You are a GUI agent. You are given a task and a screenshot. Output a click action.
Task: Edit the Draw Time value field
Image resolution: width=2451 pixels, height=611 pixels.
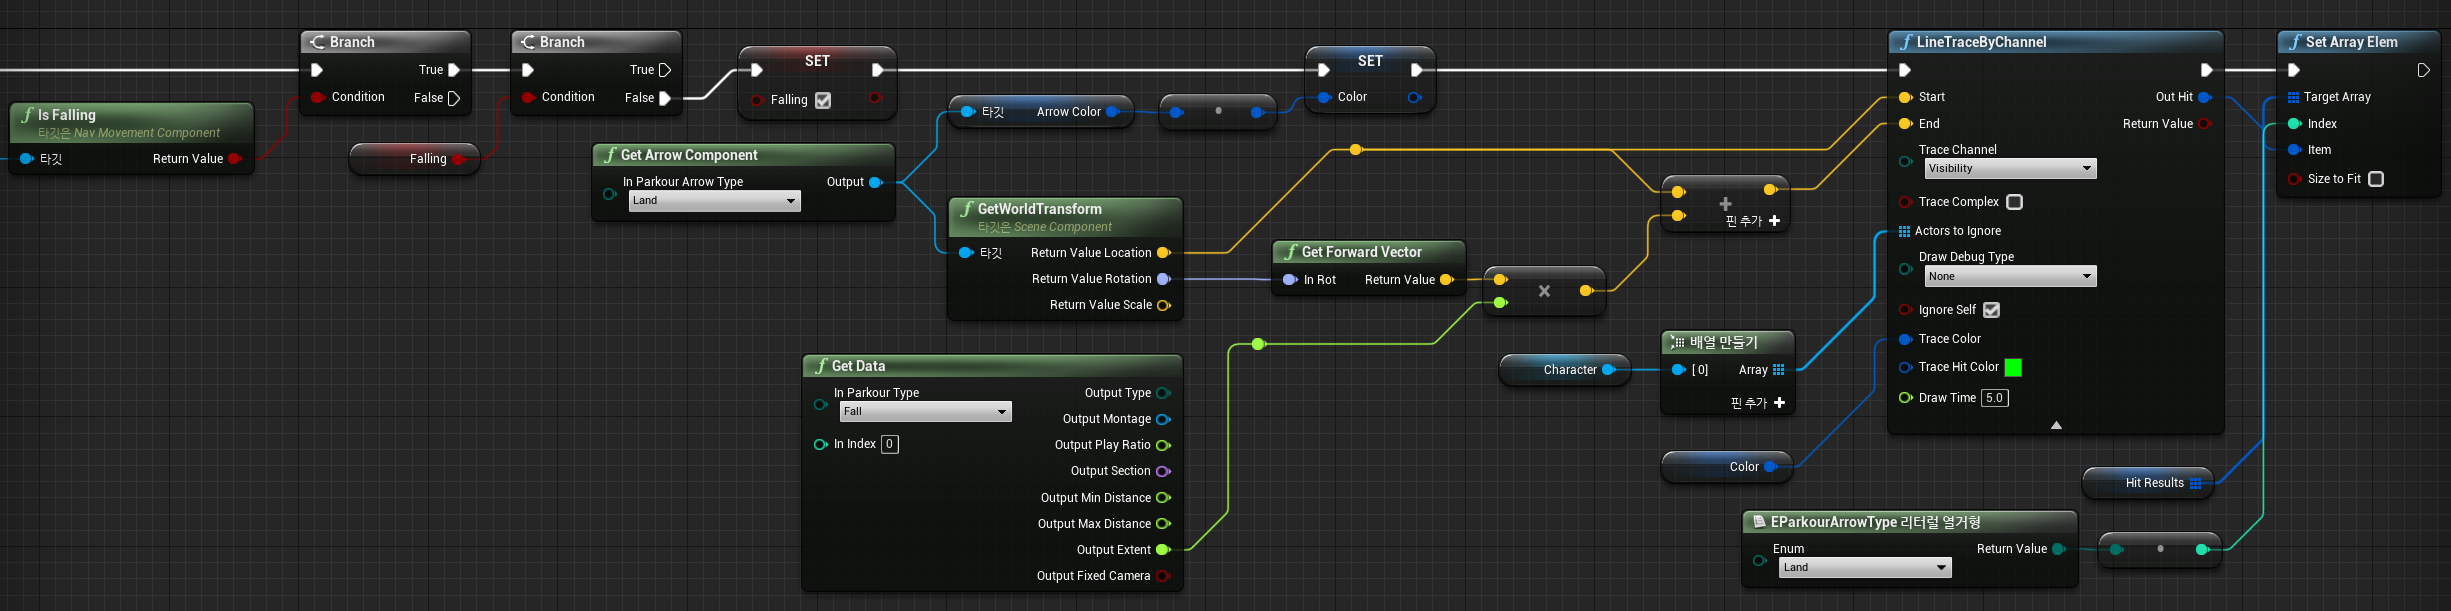point(1994,398)
